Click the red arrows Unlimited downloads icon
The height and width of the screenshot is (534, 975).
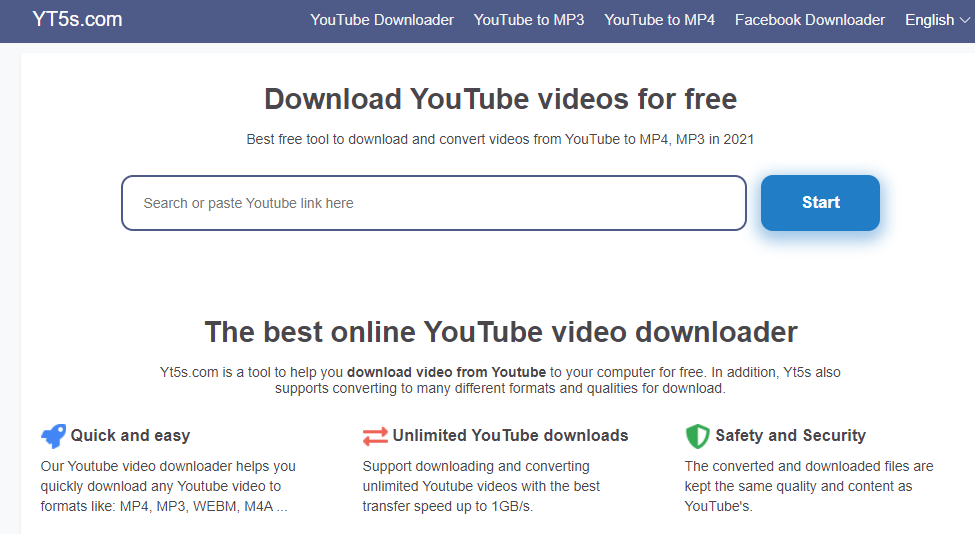point(375,436)
